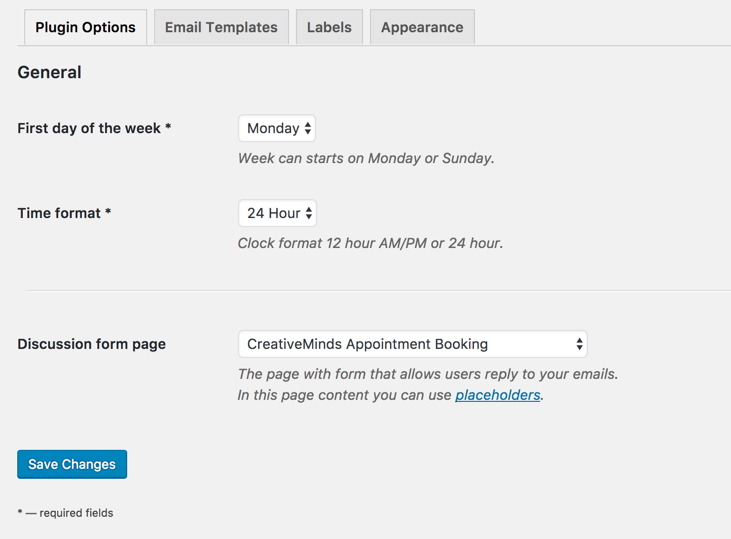Expand the 24 Hour time format dropdown
The image size is (731, 539).
[277, 213]
